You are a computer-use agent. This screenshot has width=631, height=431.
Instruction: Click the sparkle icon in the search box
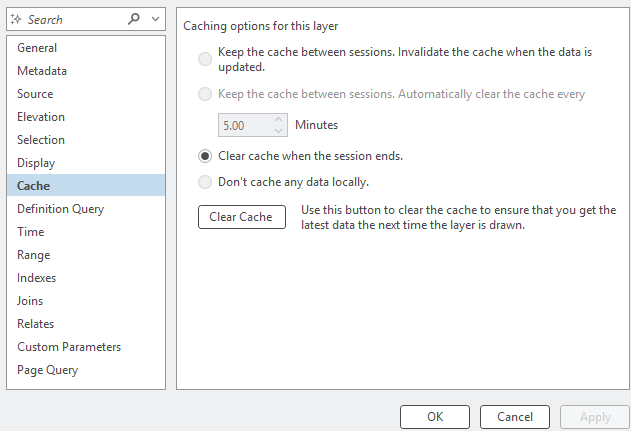(x=16, y=19)
